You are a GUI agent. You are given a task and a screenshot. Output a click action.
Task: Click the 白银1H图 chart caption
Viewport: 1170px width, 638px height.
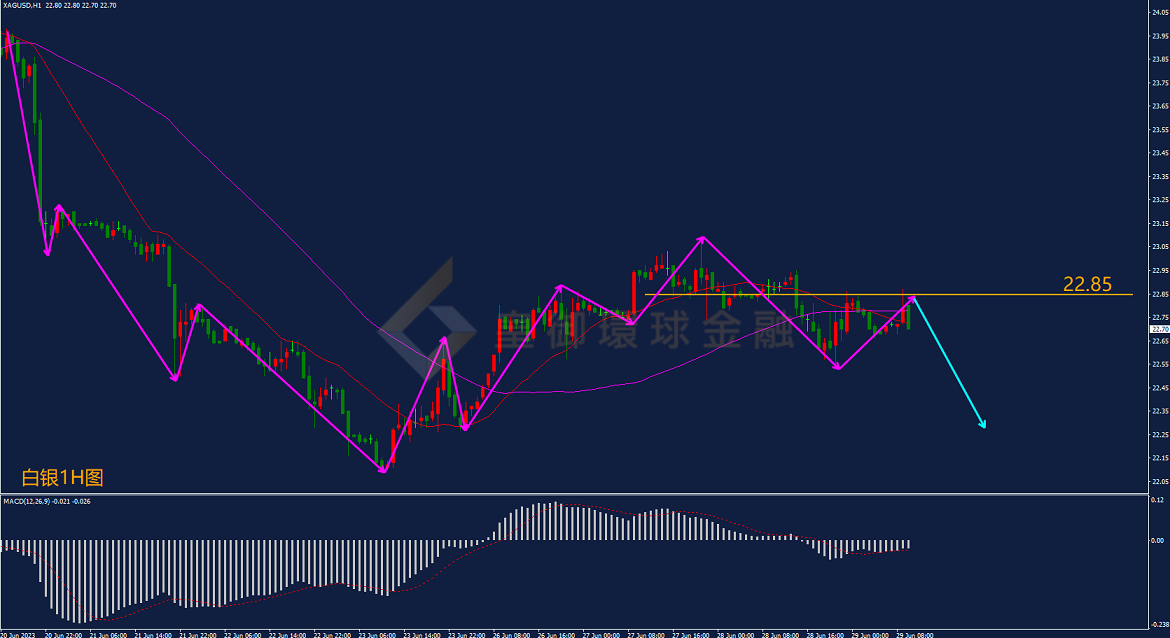tap(62, 478)
